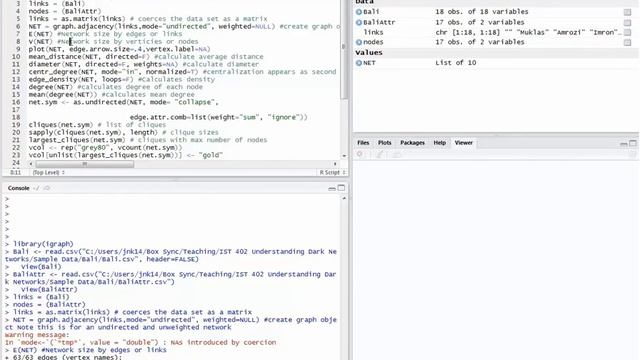Click the editor vertical scroll down arrow
640x360 pixels.
(x=344, y=156)
